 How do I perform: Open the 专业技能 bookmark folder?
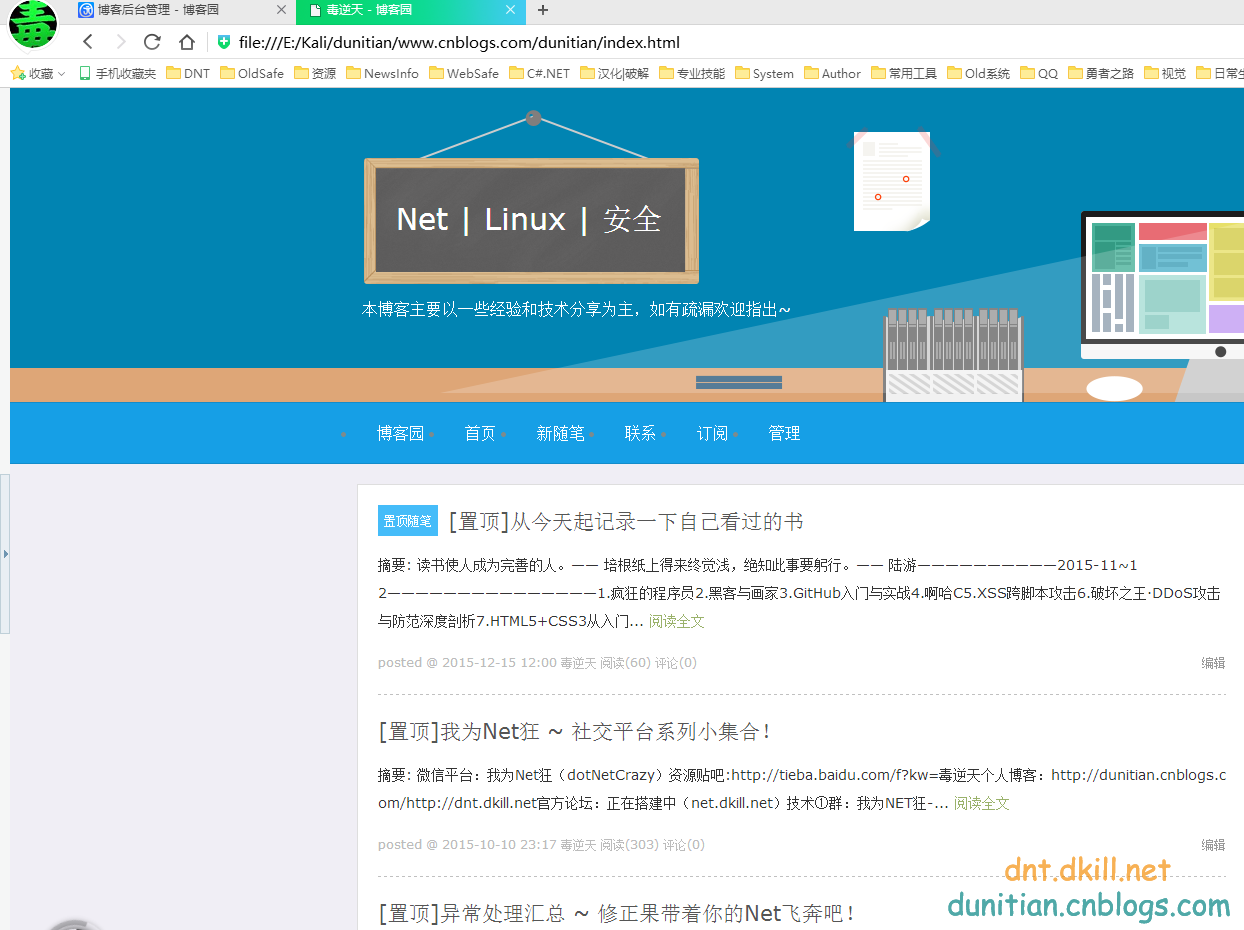pyautogui.click(x=692, y=73)
